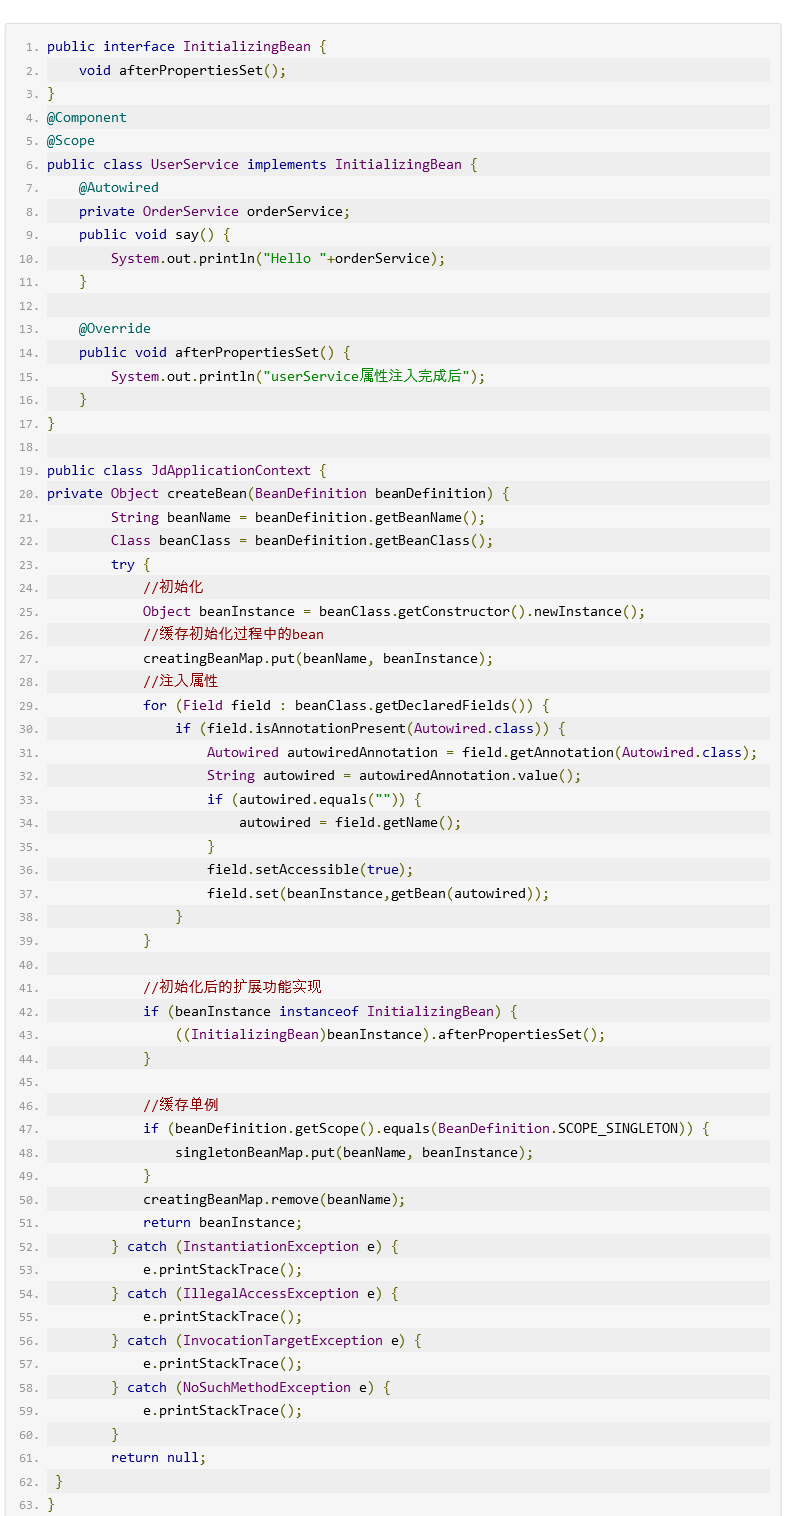The image size is (789, 1516).
Task: Click the "private Object createBean" method signature
Action: coord(279,493)
